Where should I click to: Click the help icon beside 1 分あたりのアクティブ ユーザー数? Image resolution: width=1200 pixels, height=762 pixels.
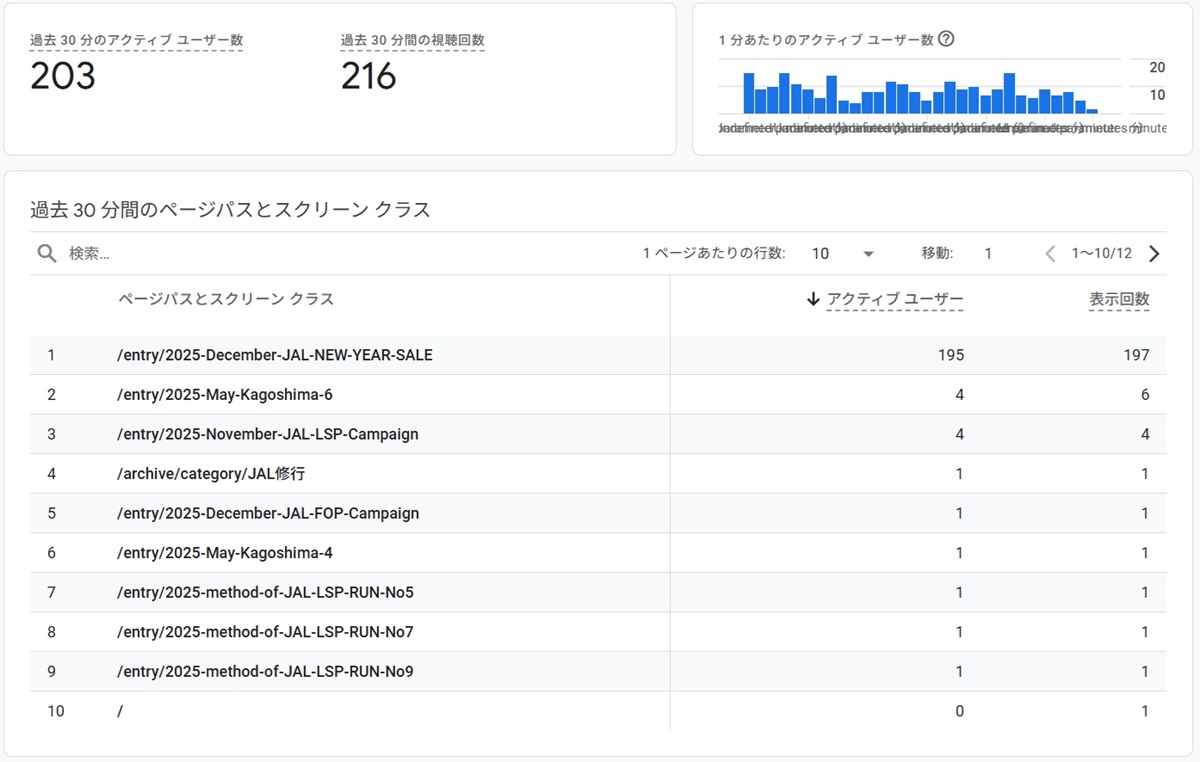point(946,40)
